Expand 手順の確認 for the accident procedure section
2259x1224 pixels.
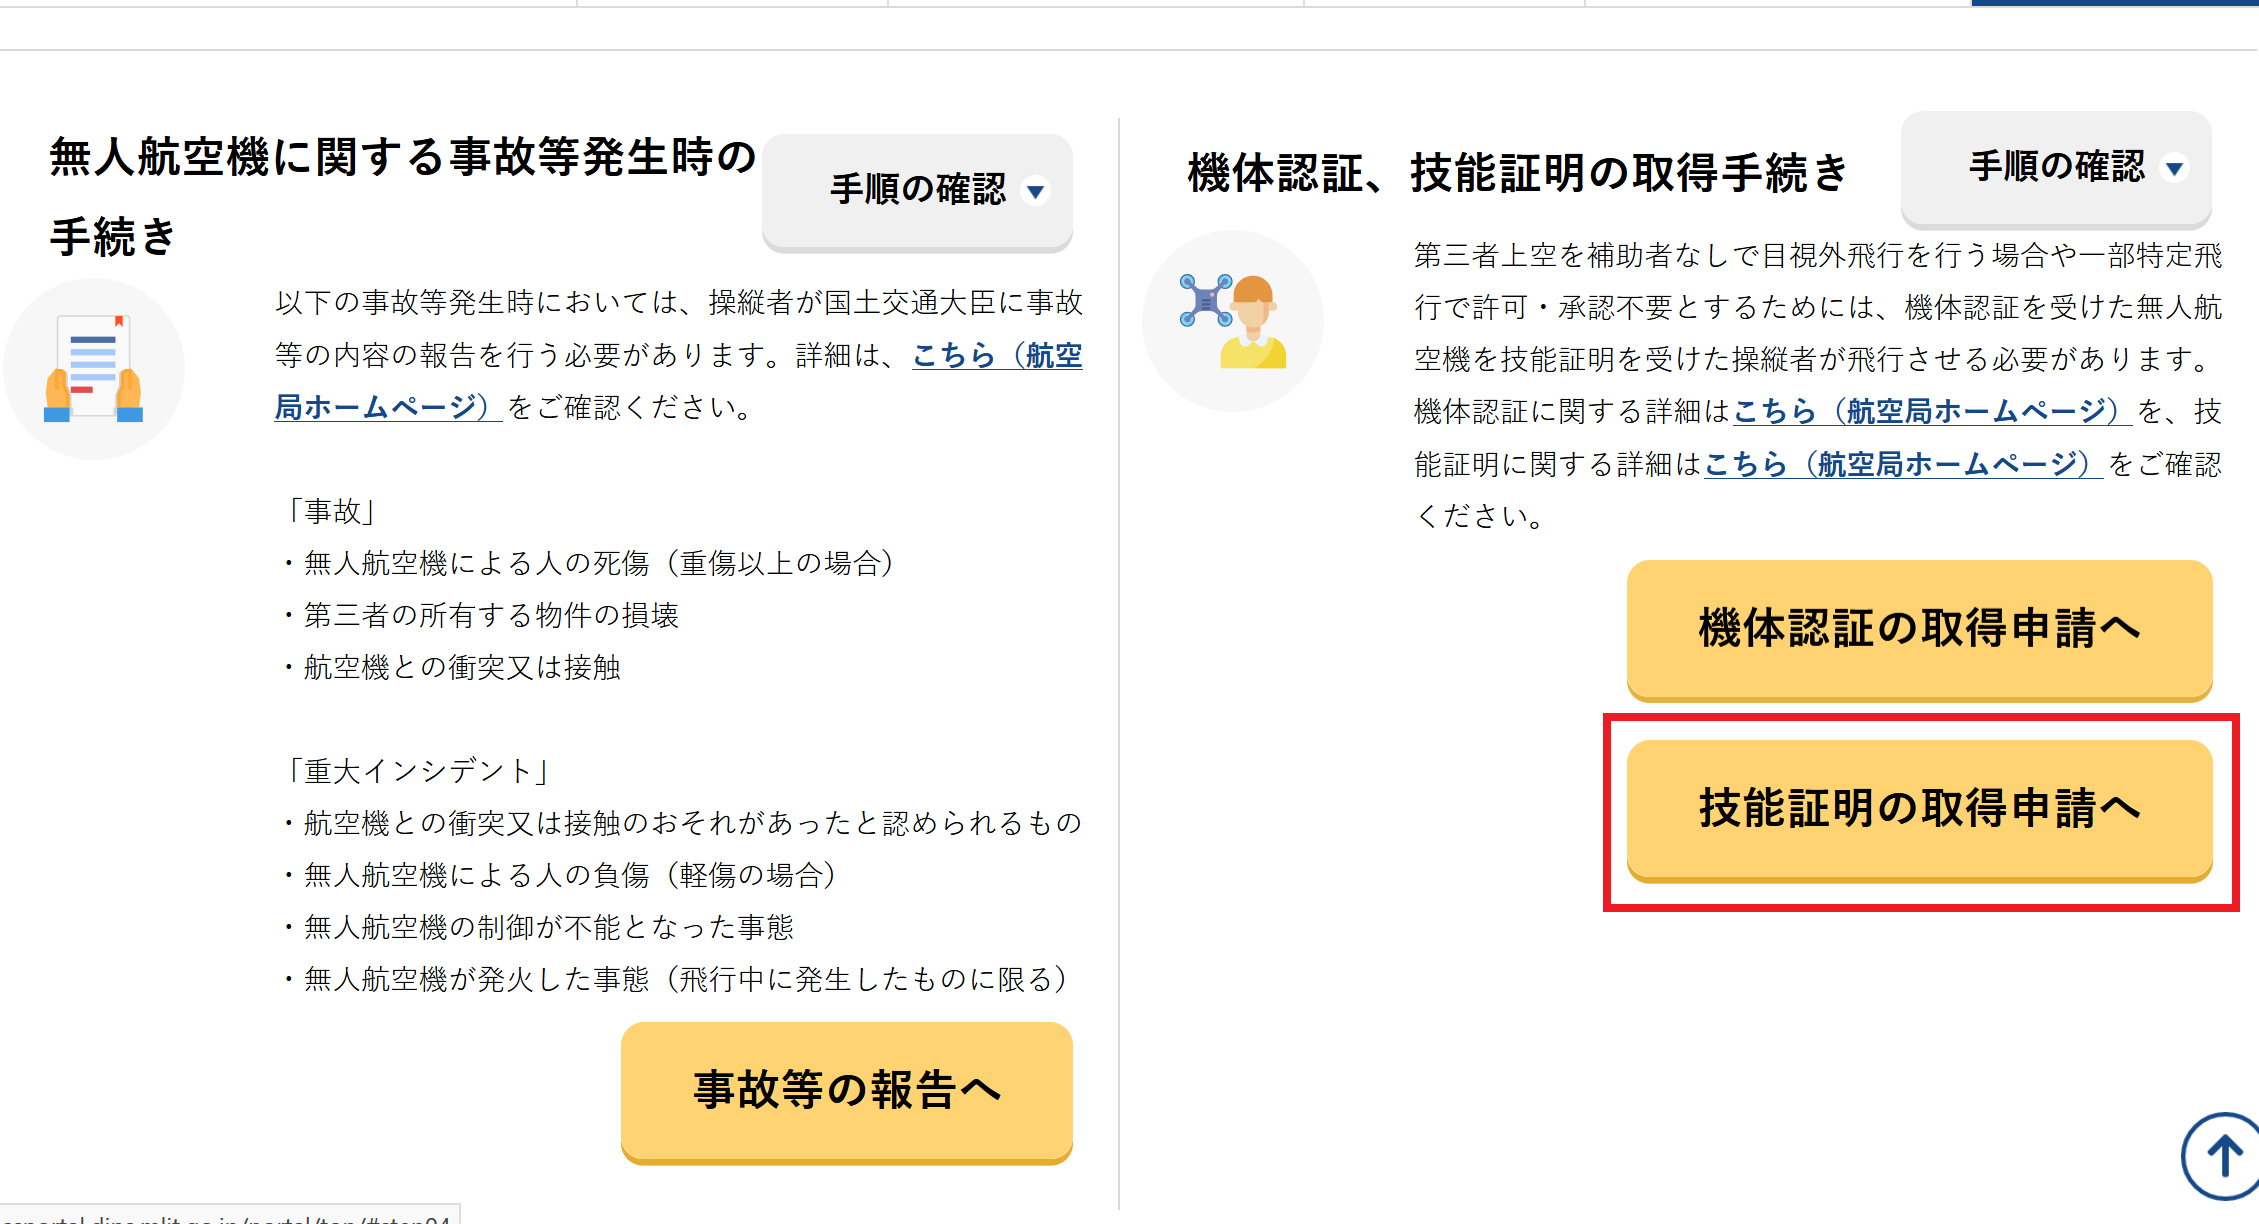coord(917,190)
